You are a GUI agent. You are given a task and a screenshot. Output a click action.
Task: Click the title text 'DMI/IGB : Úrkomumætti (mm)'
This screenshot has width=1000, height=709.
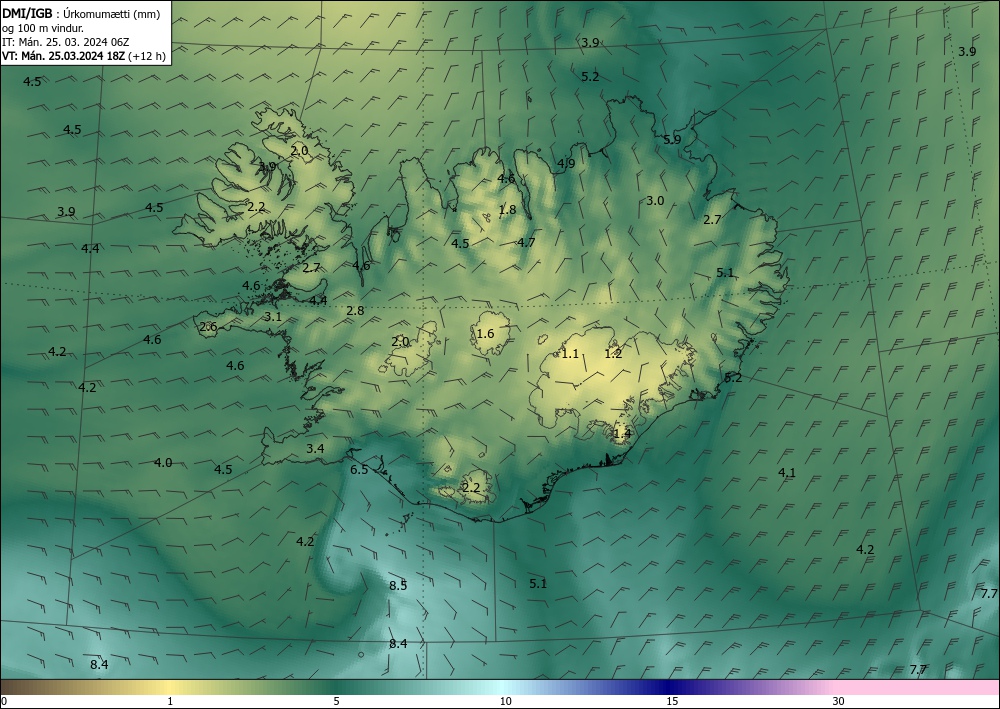pos(81,13)
